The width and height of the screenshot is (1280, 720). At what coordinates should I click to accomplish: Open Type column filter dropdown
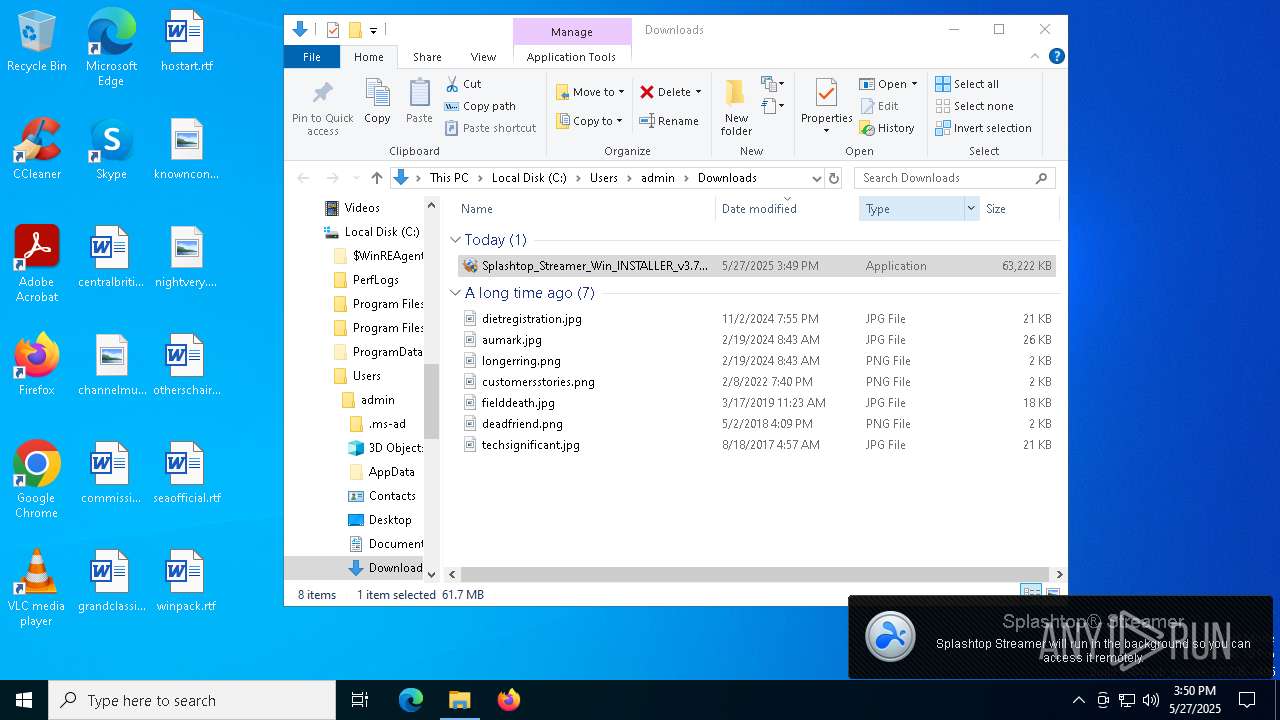pyautogui.click(x=970, y=209)
